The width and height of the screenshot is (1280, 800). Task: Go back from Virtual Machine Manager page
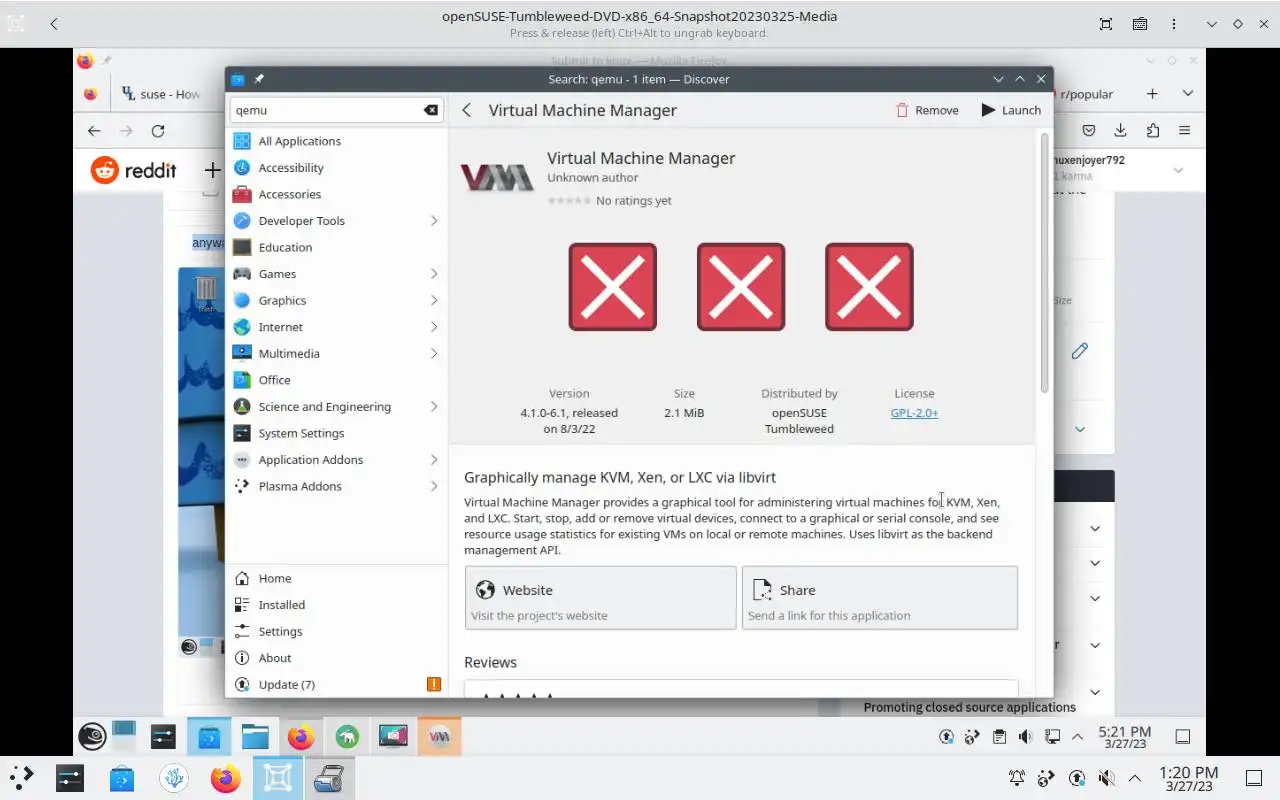click(x=467, y=110)
